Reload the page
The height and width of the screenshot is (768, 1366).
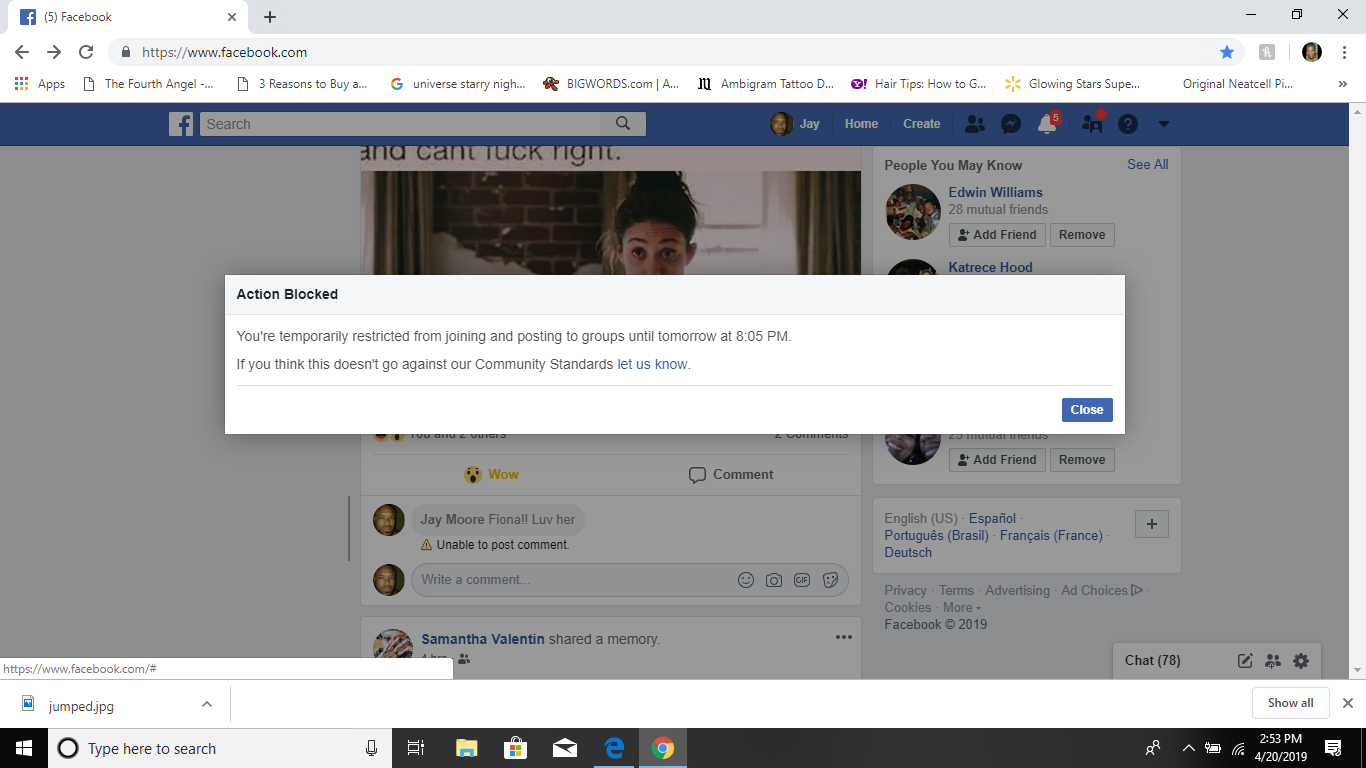pos(86,52)
